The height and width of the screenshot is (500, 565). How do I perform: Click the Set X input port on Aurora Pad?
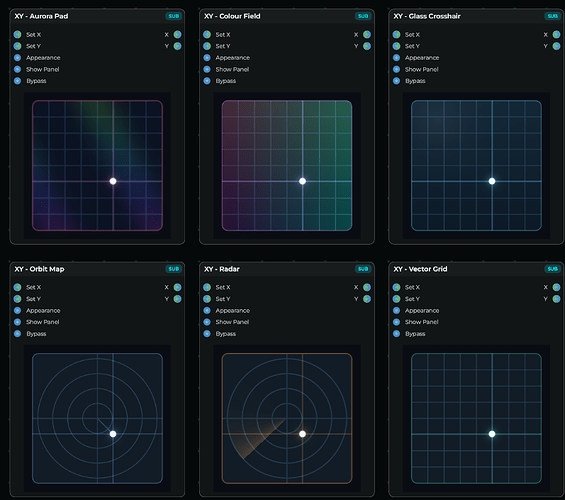(x=17, y=35)
